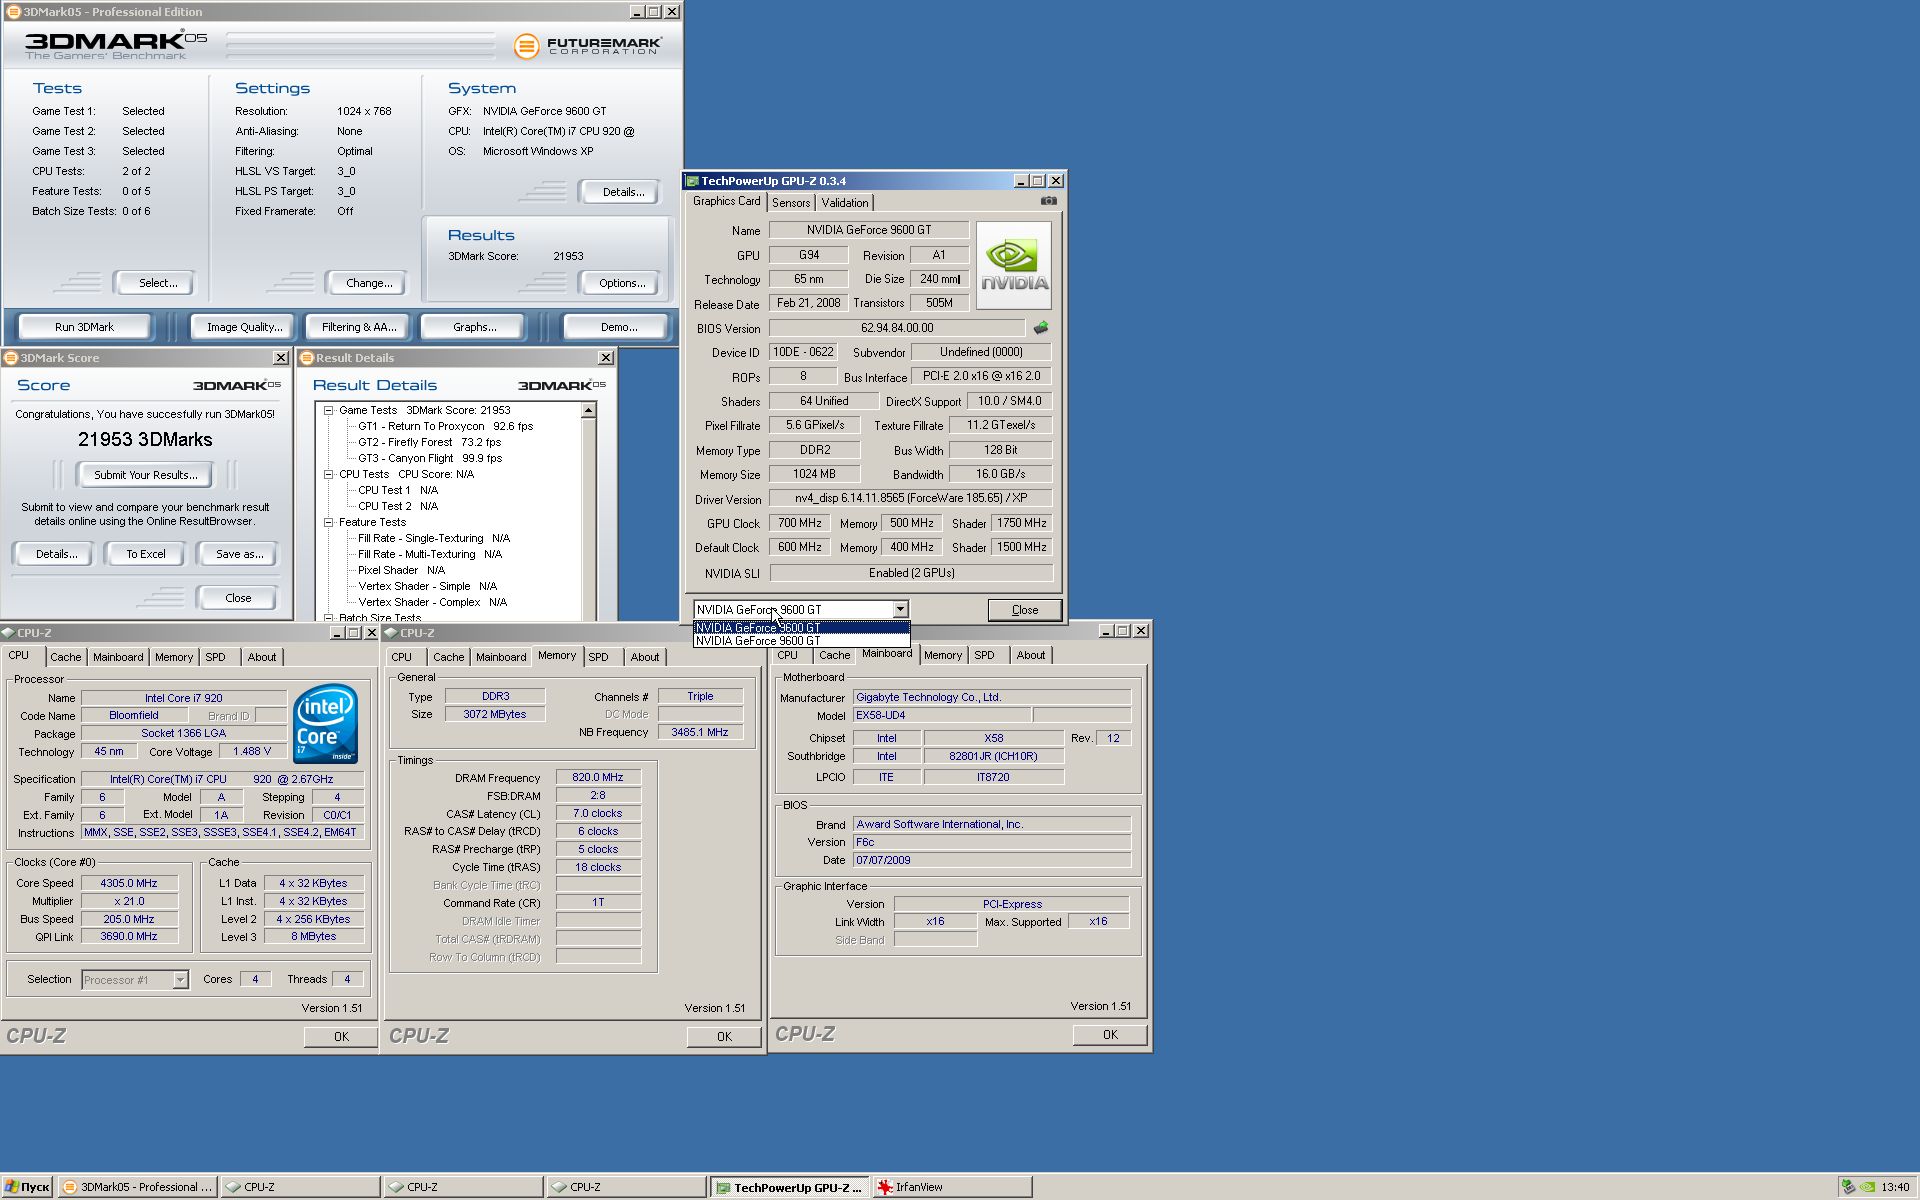The image size is (1920, 1200).
Task: Click the DRAM Frequency 820.0 MHz value
Action: tap(598, 777)
